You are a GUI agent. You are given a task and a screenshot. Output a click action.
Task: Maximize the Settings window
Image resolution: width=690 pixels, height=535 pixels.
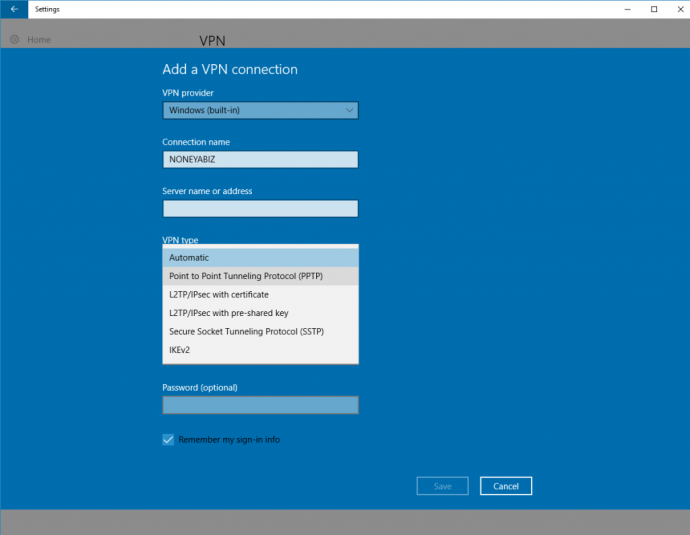click(x=654, y=9)
